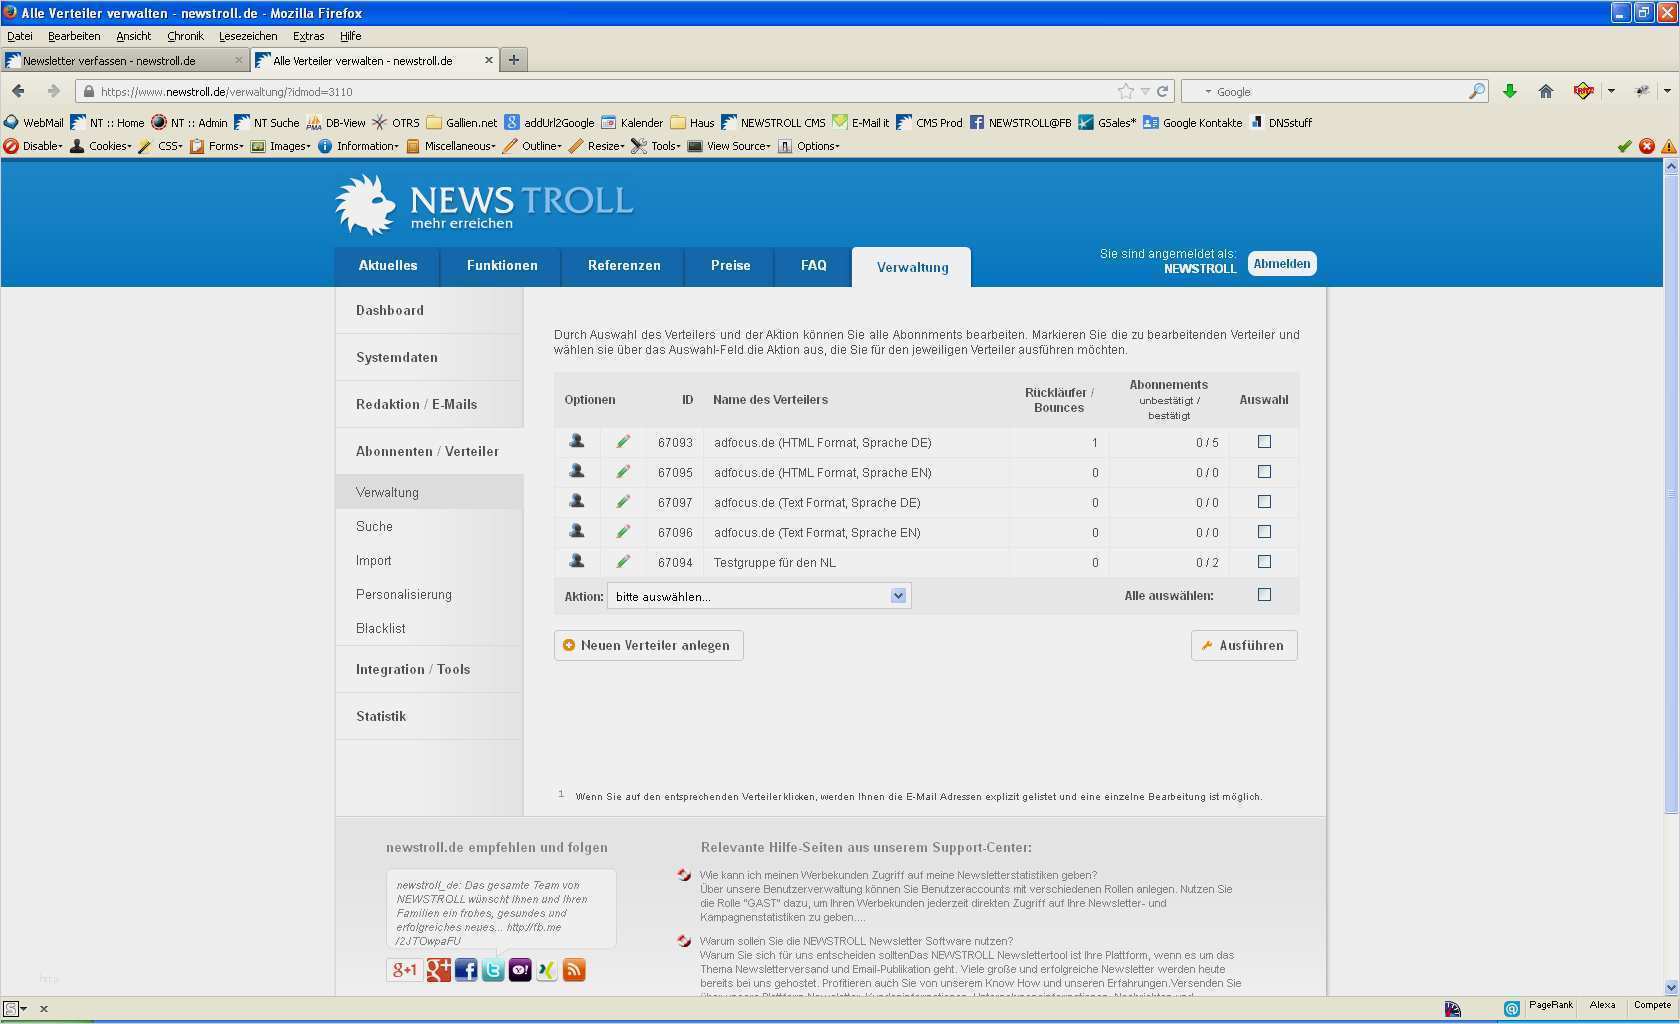1680x1024 pixels.
Task: Click edit pencil for list 67095
Action: tap(623, 471)
